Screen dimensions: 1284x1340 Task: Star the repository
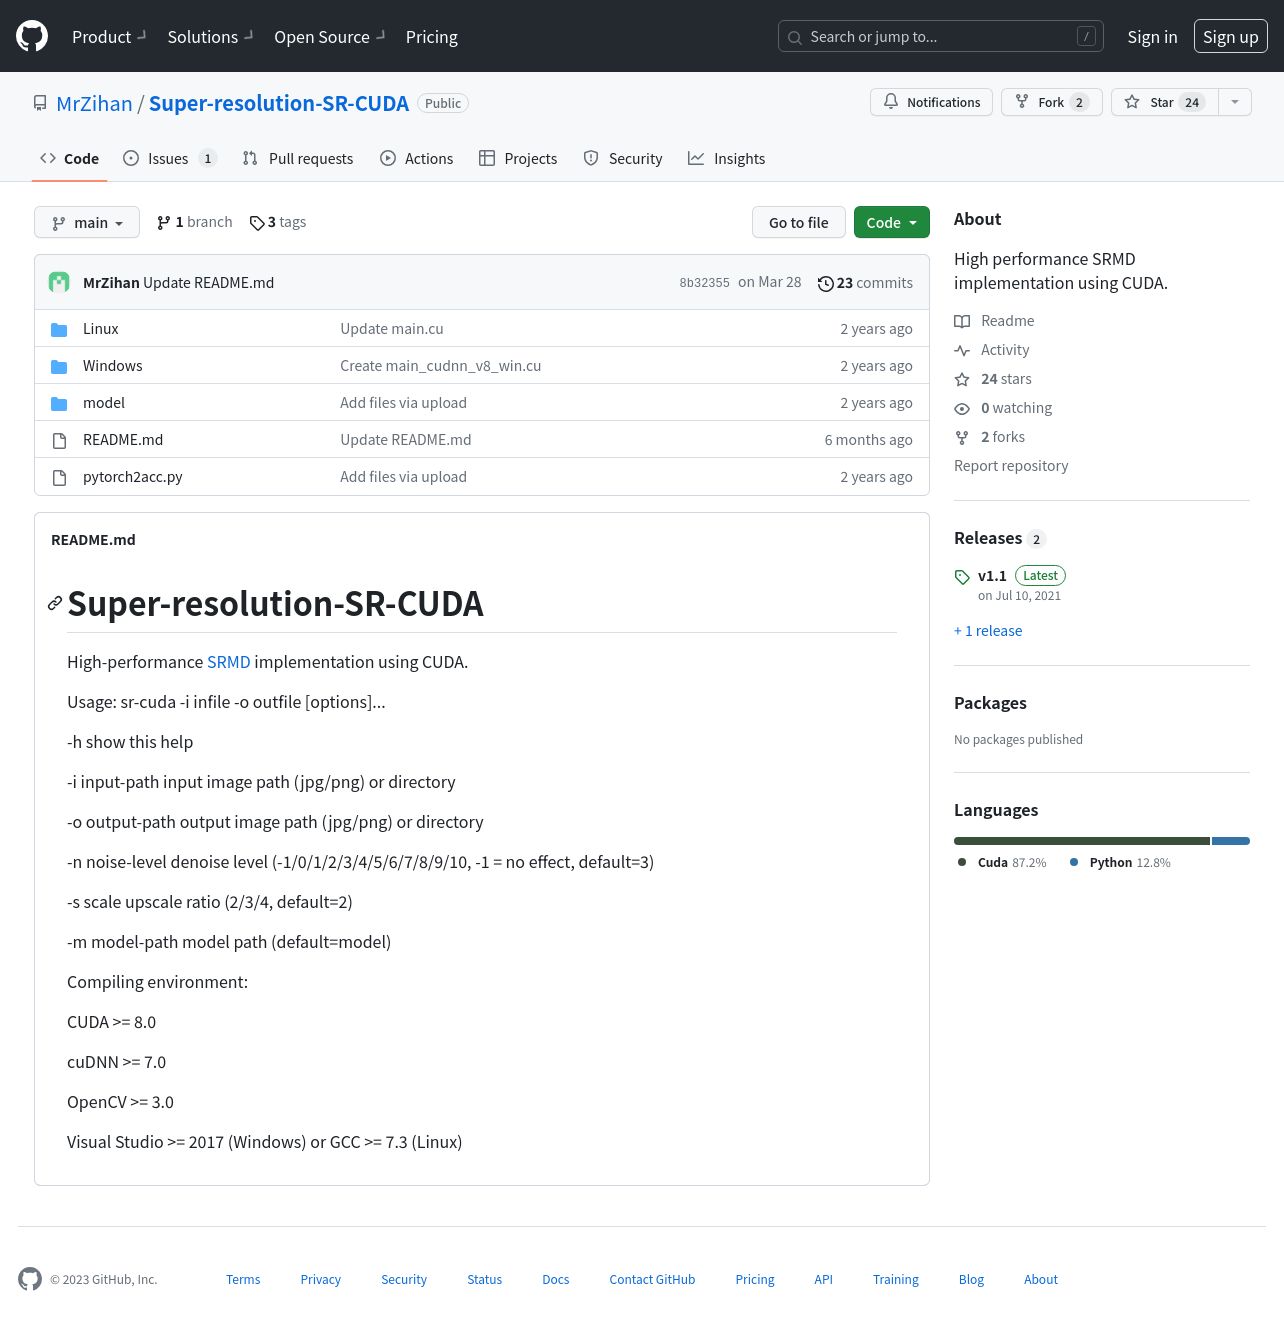pyautogui.click(x=1164, y=102)
